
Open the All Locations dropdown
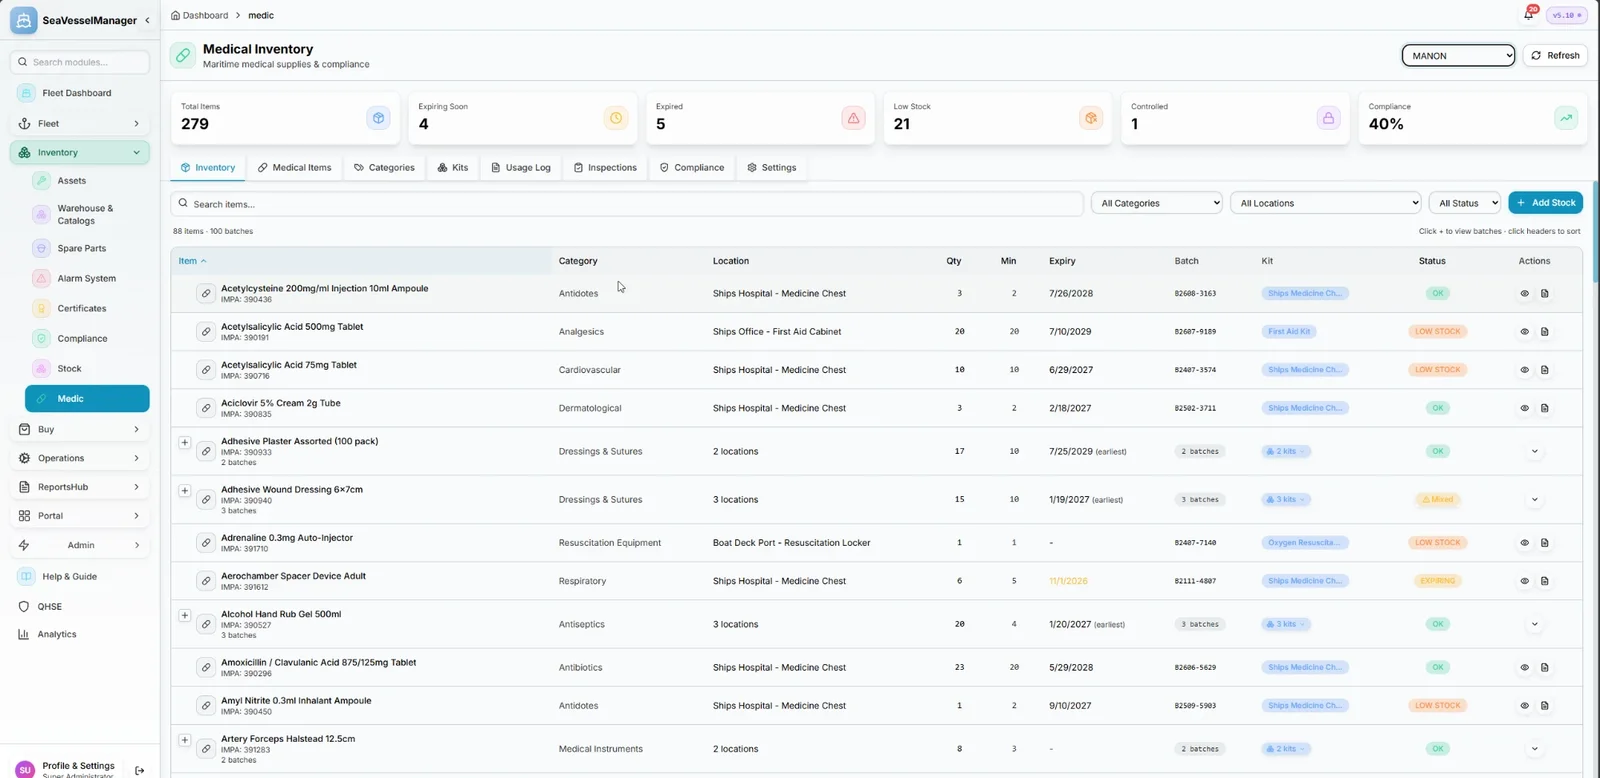[1326, 203]
